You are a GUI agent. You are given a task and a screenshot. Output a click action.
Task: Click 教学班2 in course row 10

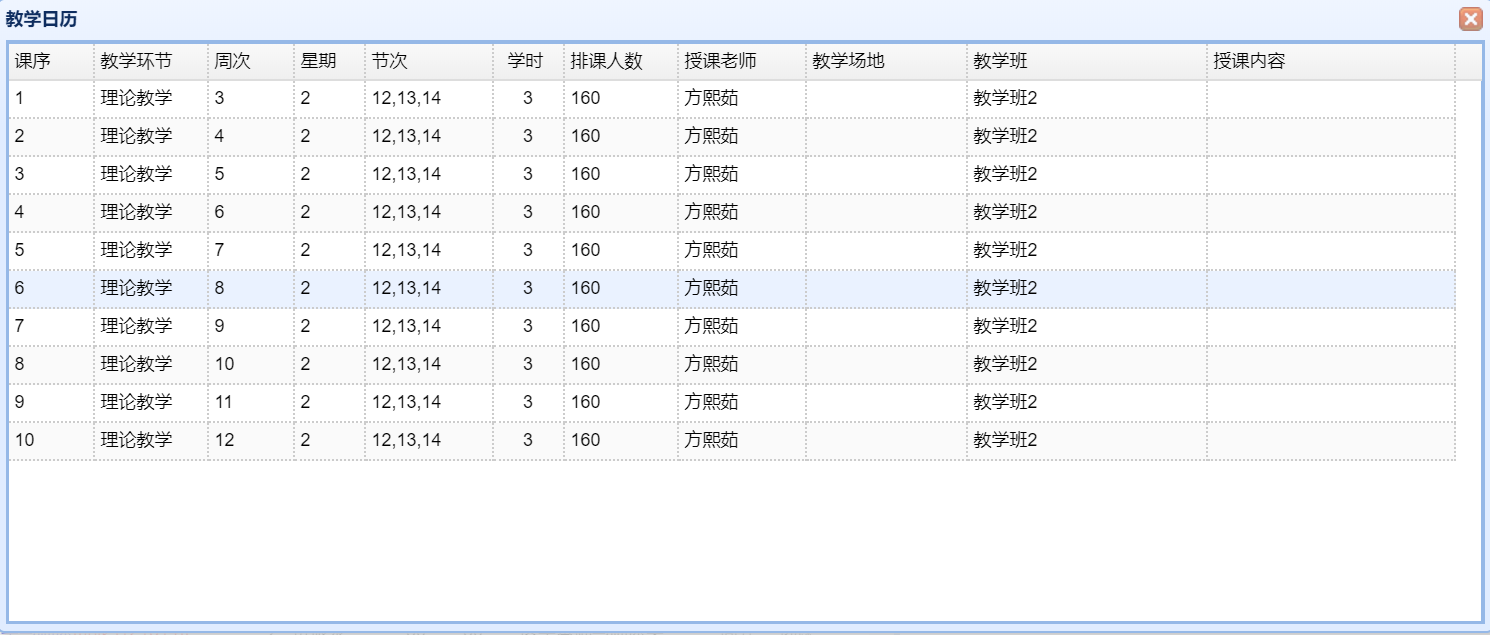pos(1006,440)
